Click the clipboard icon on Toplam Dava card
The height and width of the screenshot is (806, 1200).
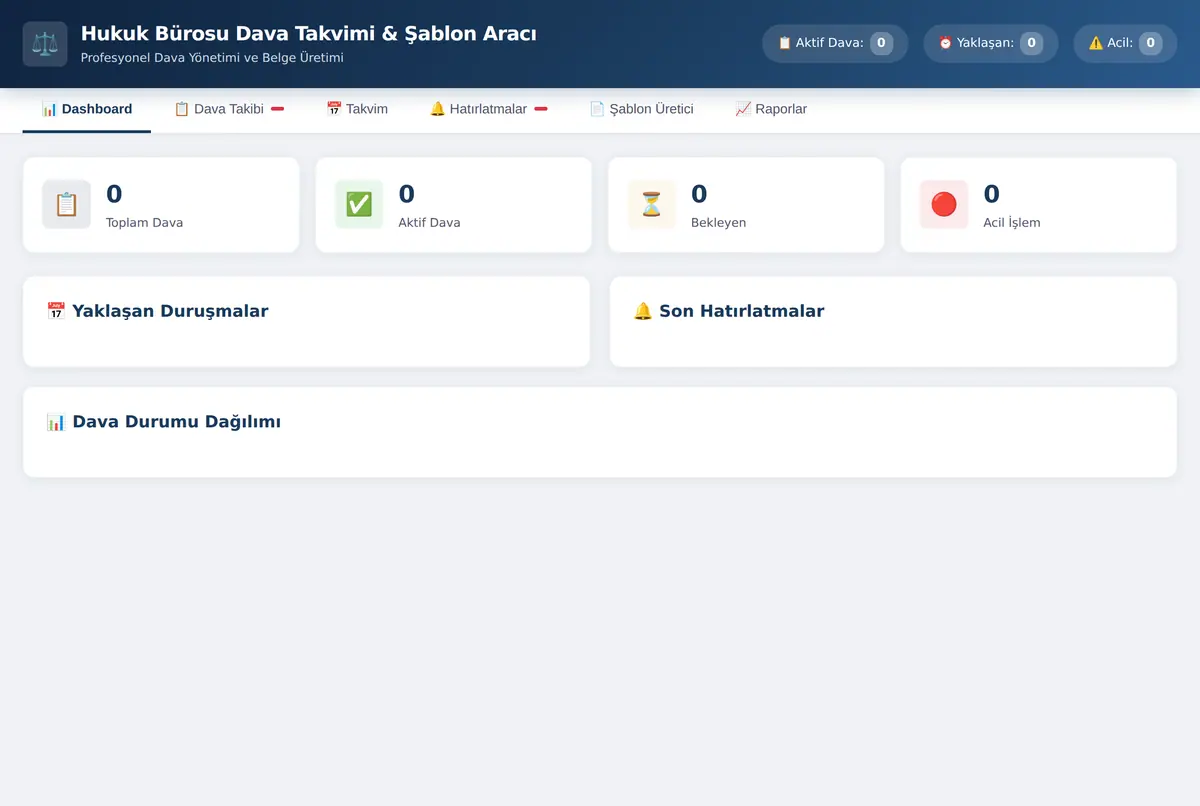click(x=66, y=205)
